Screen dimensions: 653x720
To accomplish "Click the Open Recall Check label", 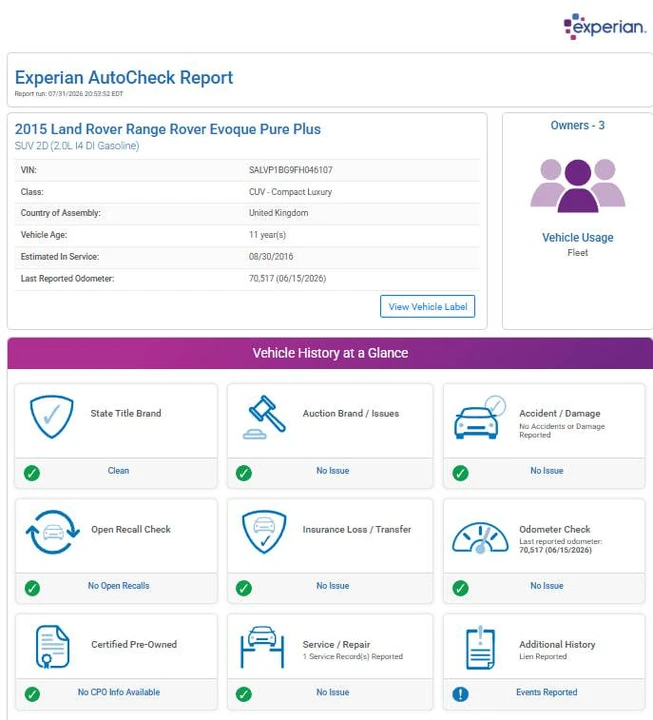I will click(x=131, y=529).
